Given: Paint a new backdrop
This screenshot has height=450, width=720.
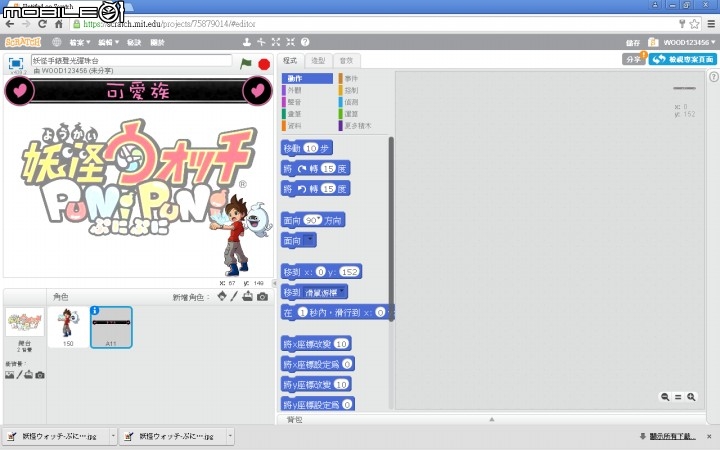Looking at the screenshot, I should pos(19,375).
